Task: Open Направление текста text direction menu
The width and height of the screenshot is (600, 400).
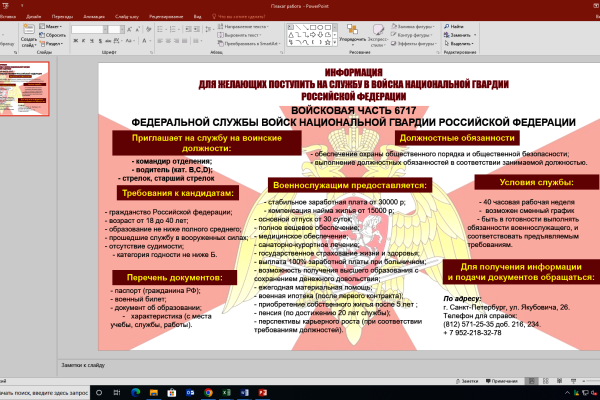Action: point(243,26)
